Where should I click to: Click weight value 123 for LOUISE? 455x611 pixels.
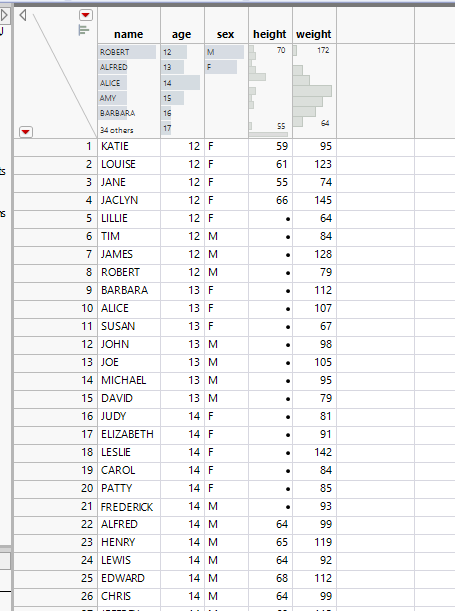point(314,164)
